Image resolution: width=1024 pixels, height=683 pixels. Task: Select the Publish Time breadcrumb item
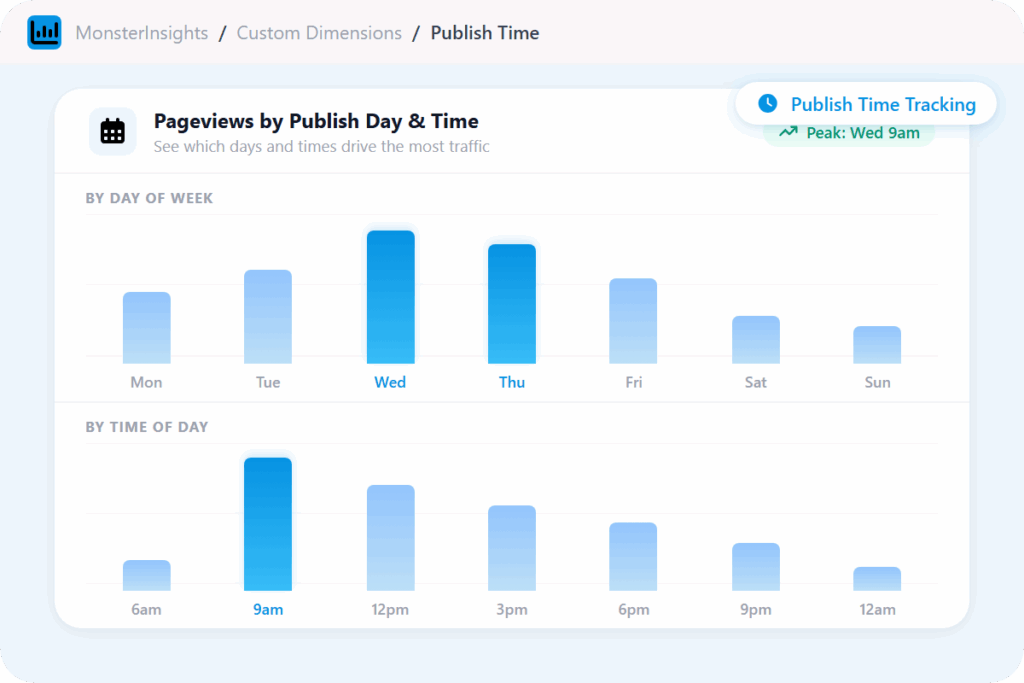coord(484,33)
